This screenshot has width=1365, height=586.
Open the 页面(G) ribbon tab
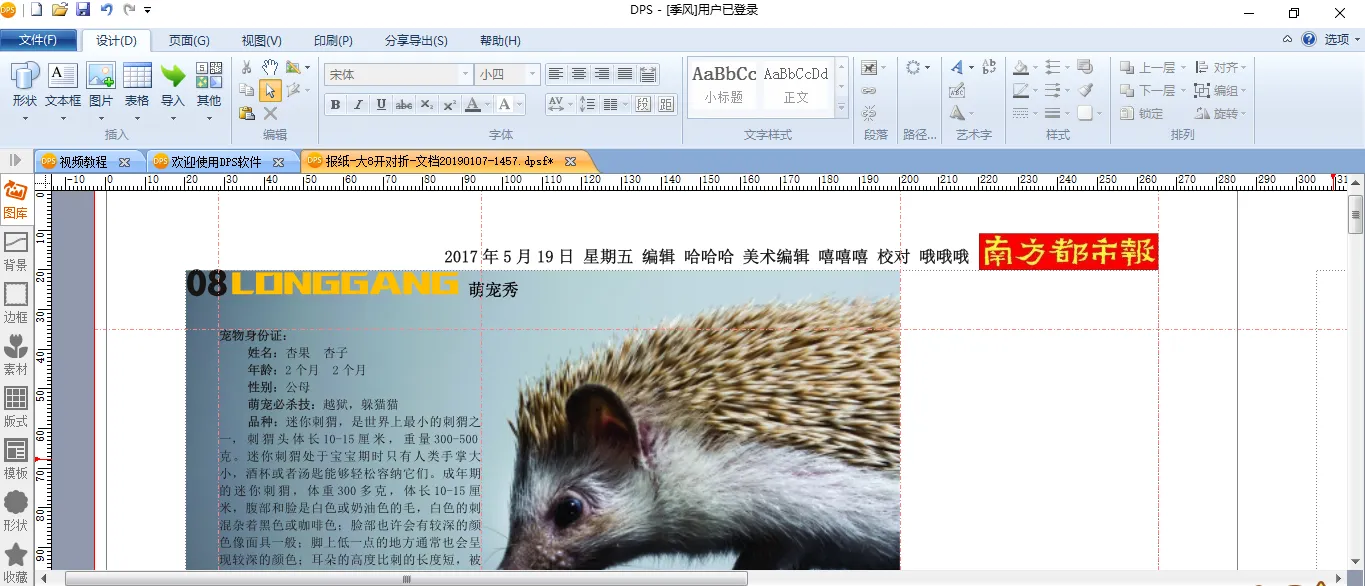(x=189, y=41)
